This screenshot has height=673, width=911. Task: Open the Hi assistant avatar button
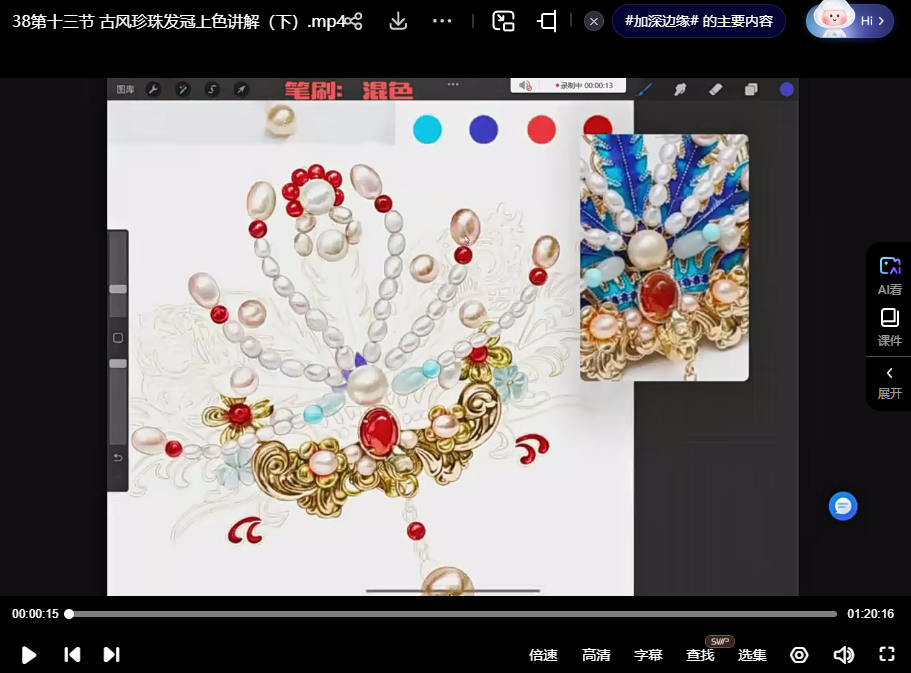(849, 20)
